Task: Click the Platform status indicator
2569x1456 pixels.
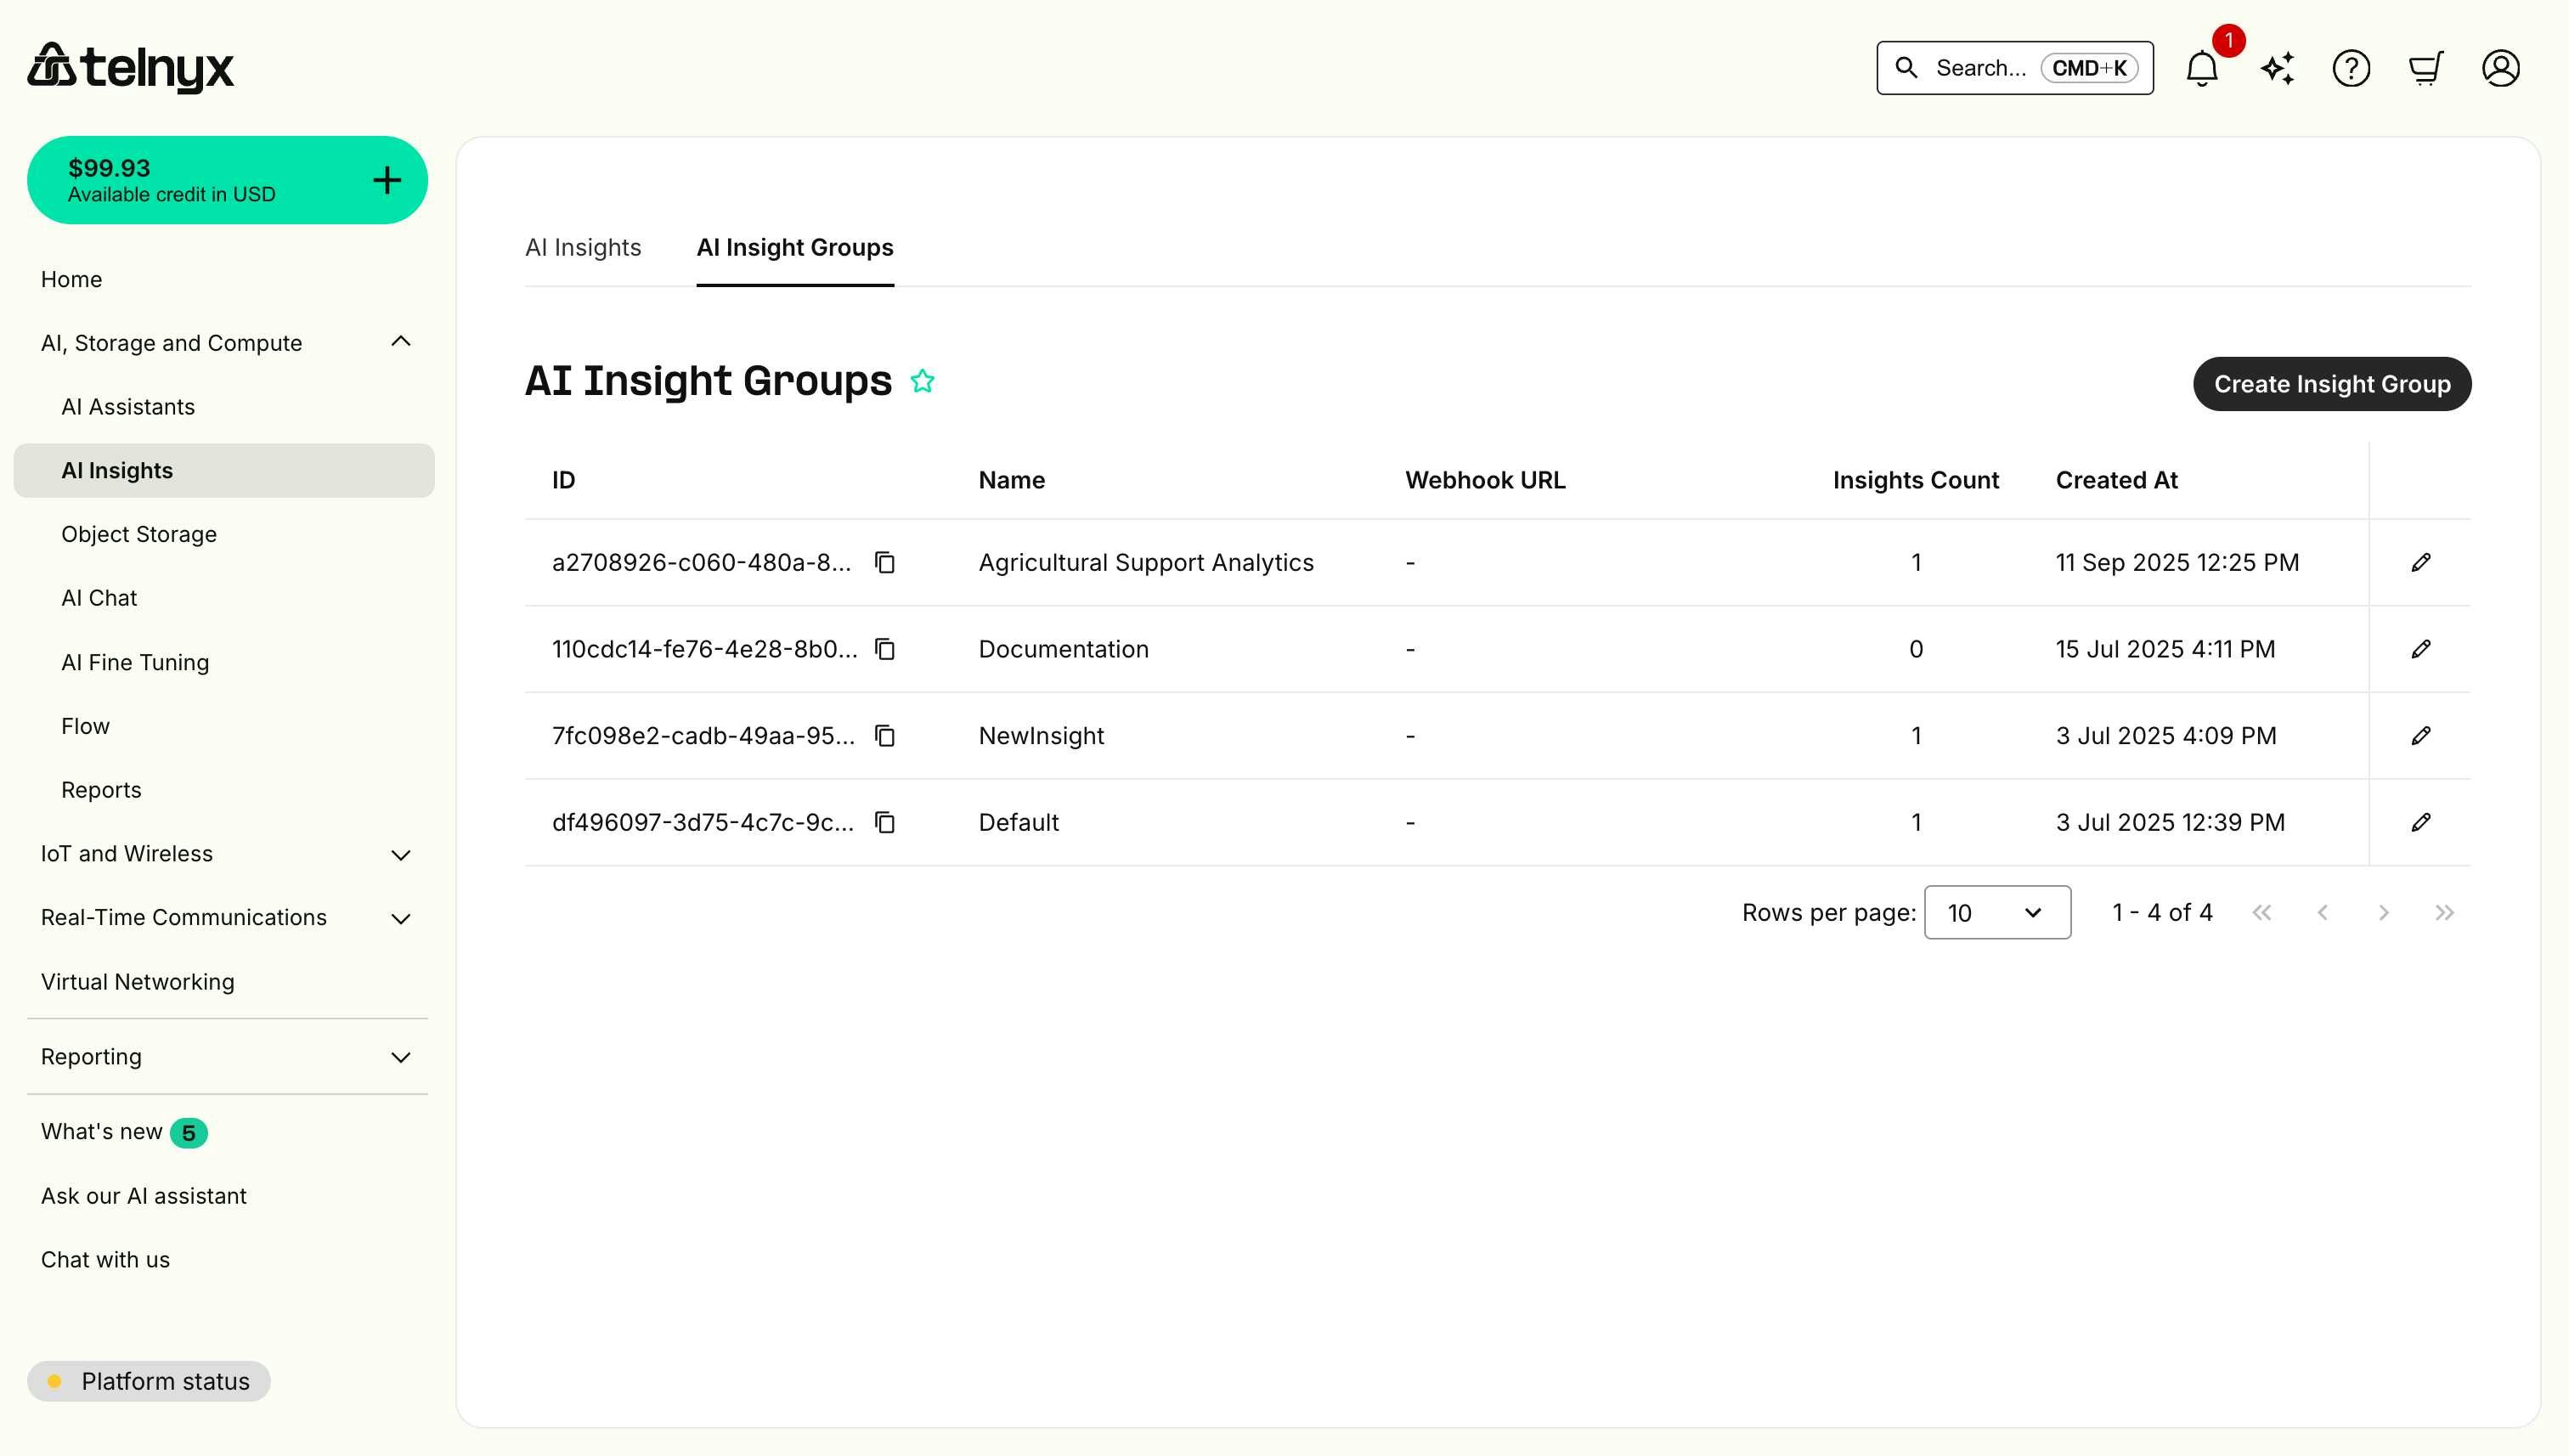Action: pyautogui.click(x=149, y=1381)
